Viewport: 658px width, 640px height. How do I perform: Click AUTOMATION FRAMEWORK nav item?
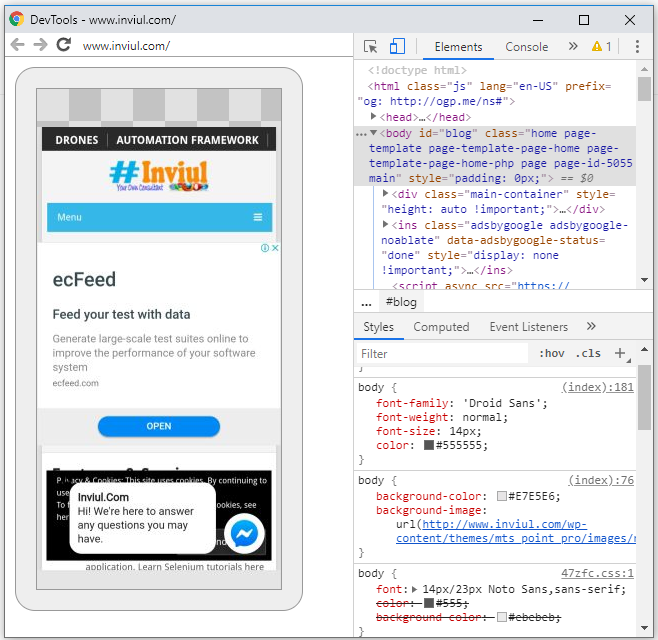pyautogui.click(x=188, y=140)
